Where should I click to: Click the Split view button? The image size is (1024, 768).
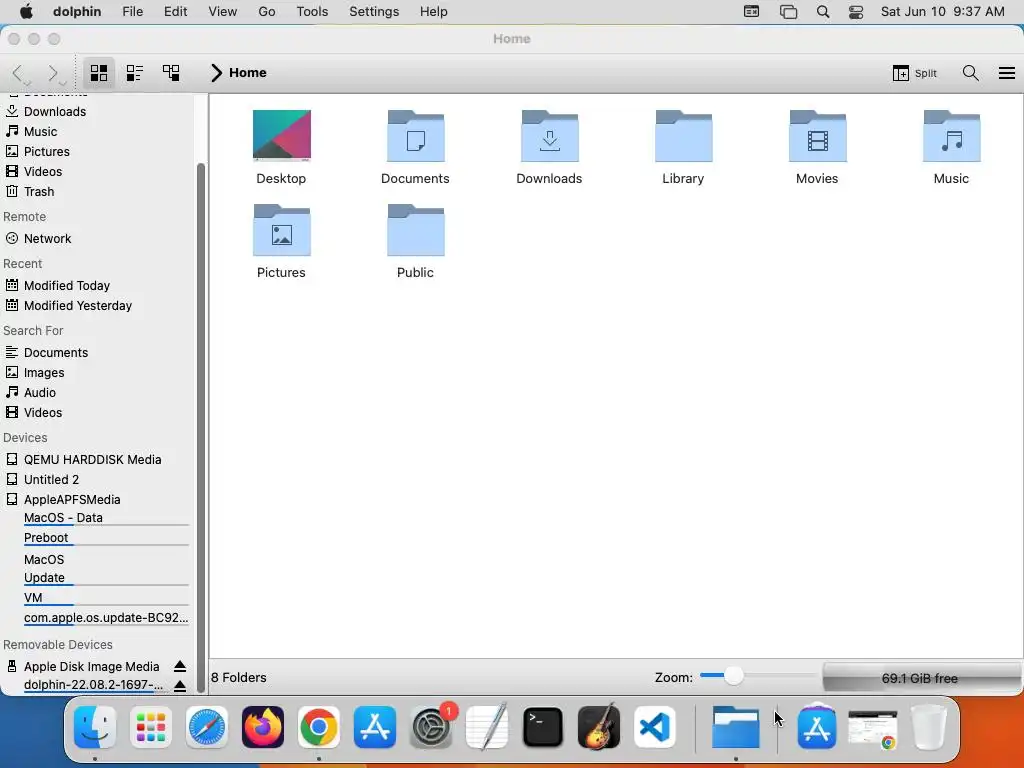click(915, 72)
